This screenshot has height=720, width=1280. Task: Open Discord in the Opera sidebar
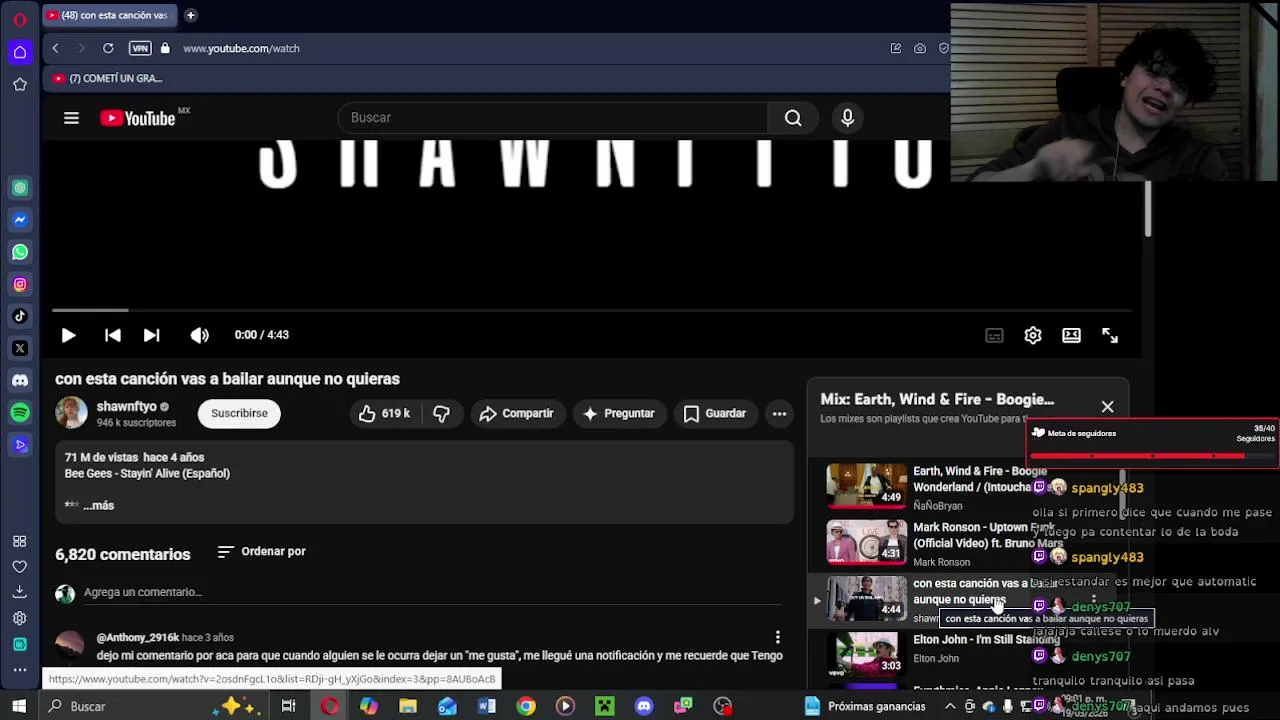pyautogui.click(x=20, y=381)
